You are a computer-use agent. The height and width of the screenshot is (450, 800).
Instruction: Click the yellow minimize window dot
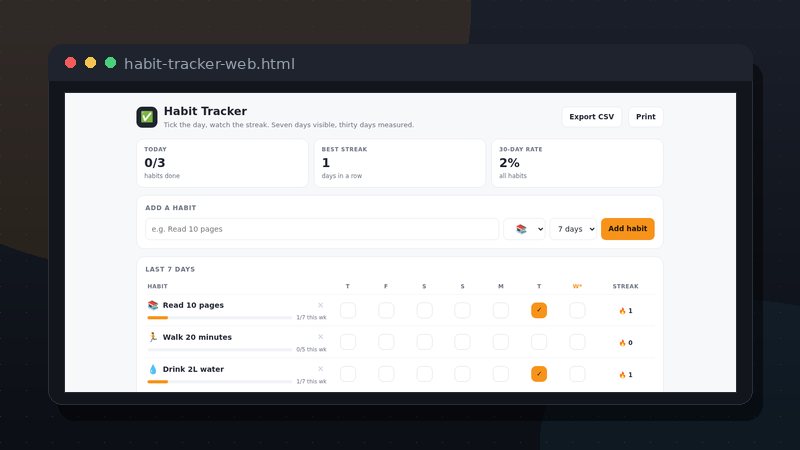tap(90, 63)
